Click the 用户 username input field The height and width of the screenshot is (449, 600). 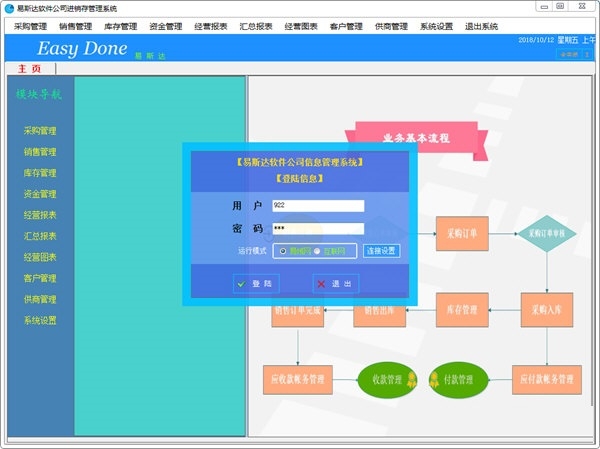pos(318,206)
